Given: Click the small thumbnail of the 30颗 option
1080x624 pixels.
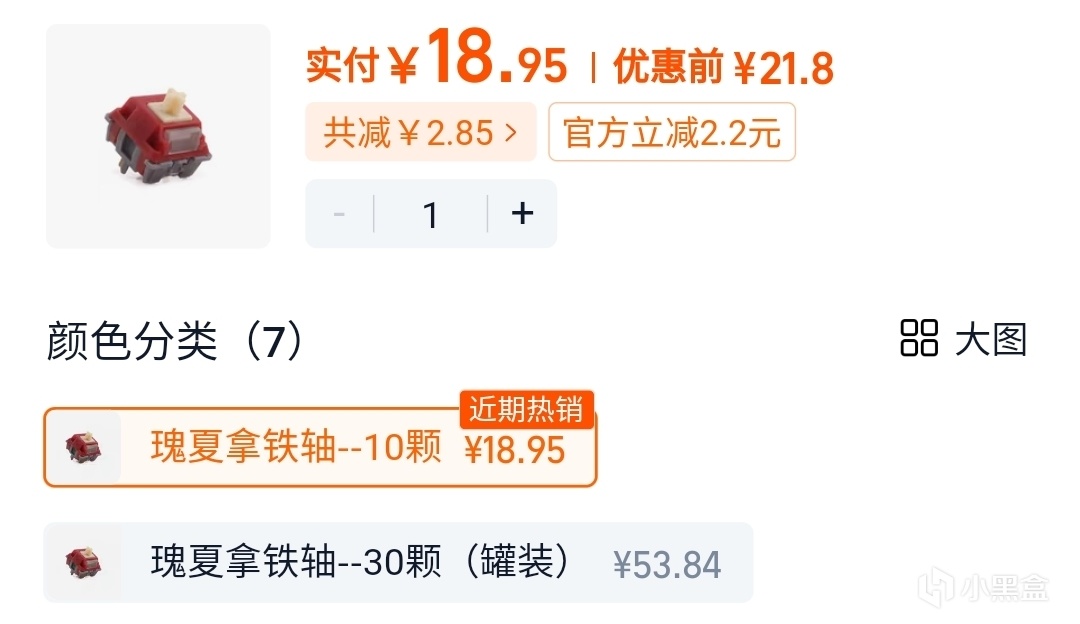Looking at the screenshot, I should [x=82, y=562].
